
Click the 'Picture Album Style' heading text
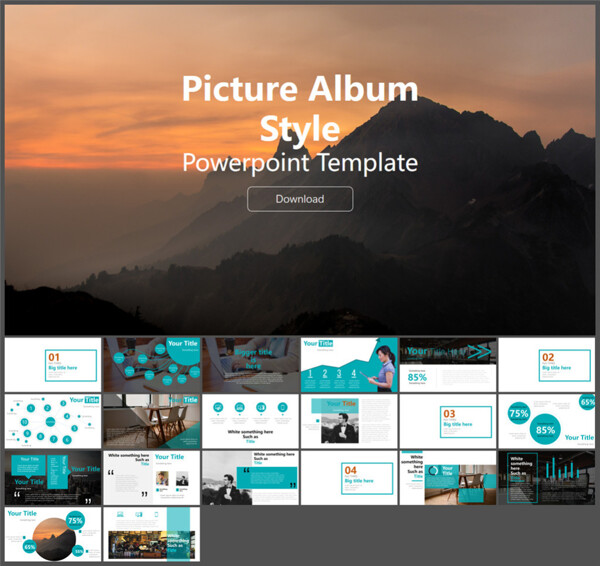(x=300, y=109)
